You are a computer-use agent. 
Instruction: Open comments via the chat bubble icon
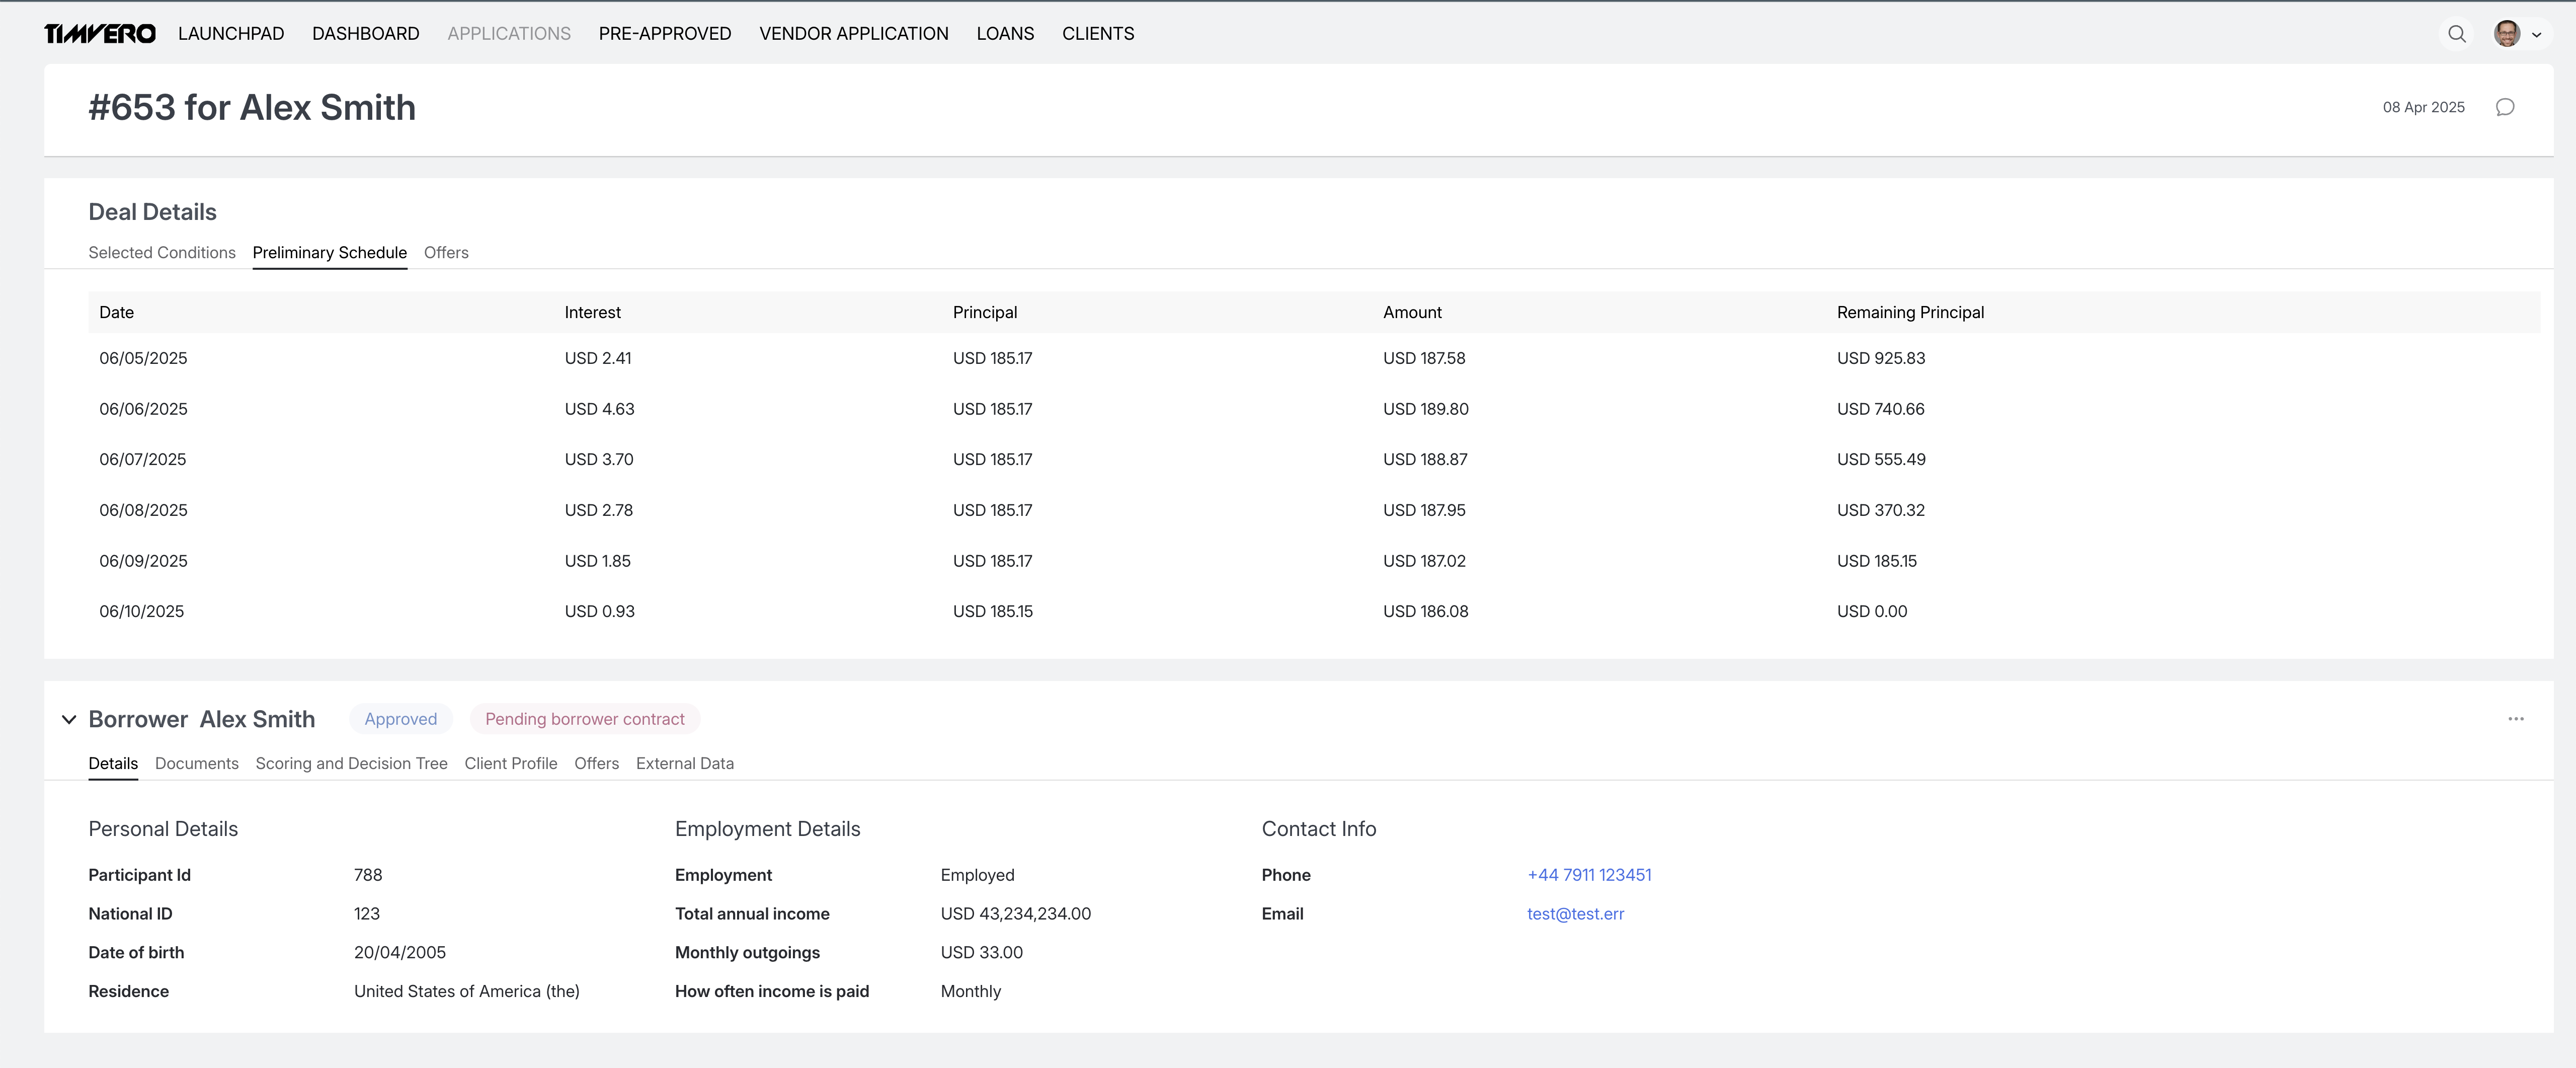2505,107
